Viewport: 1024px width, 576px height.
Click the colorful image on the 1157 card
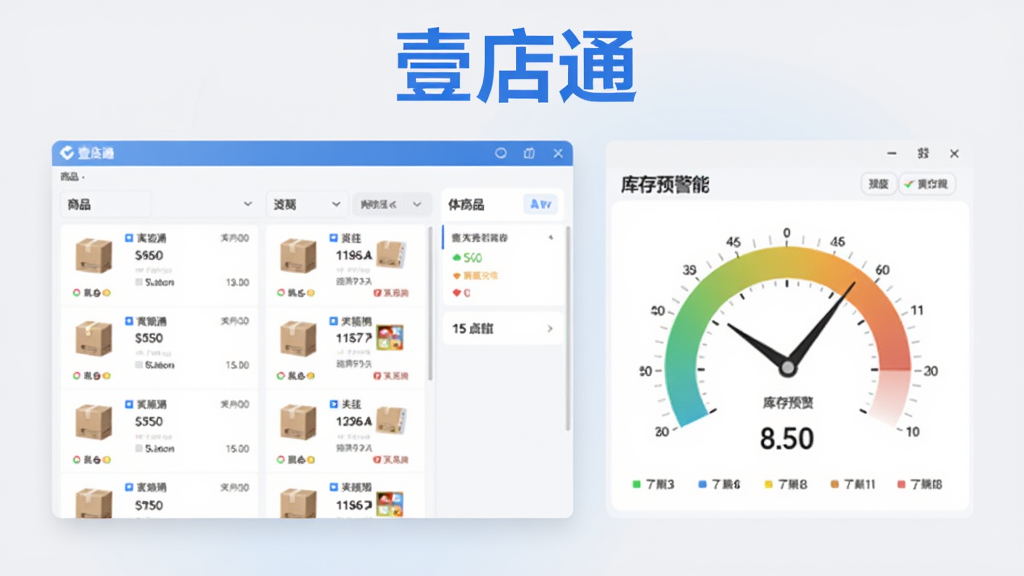(390, 338)
